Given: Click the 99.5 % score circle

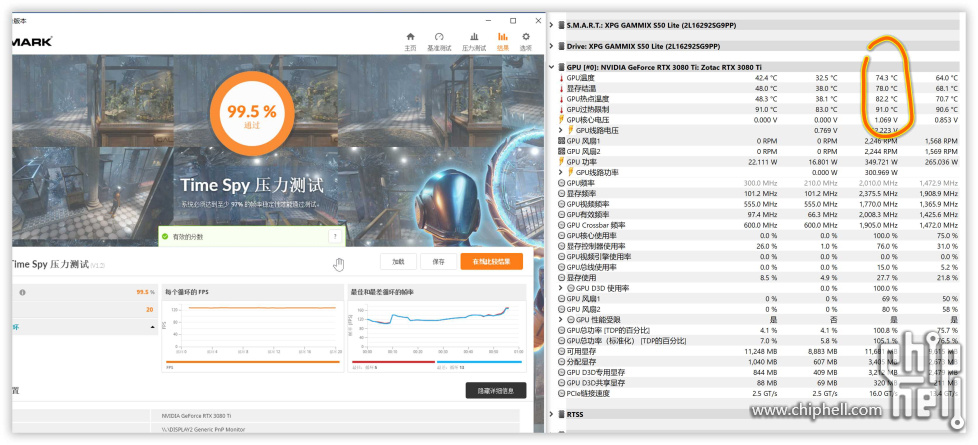Looking at the screenshot, I should (252, 113).
